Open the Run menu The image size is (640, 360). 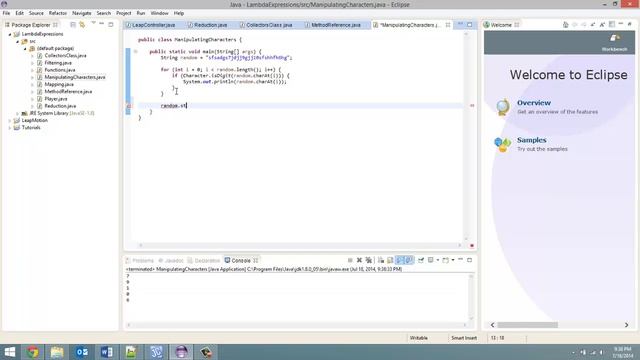click(x=141, y=13)
